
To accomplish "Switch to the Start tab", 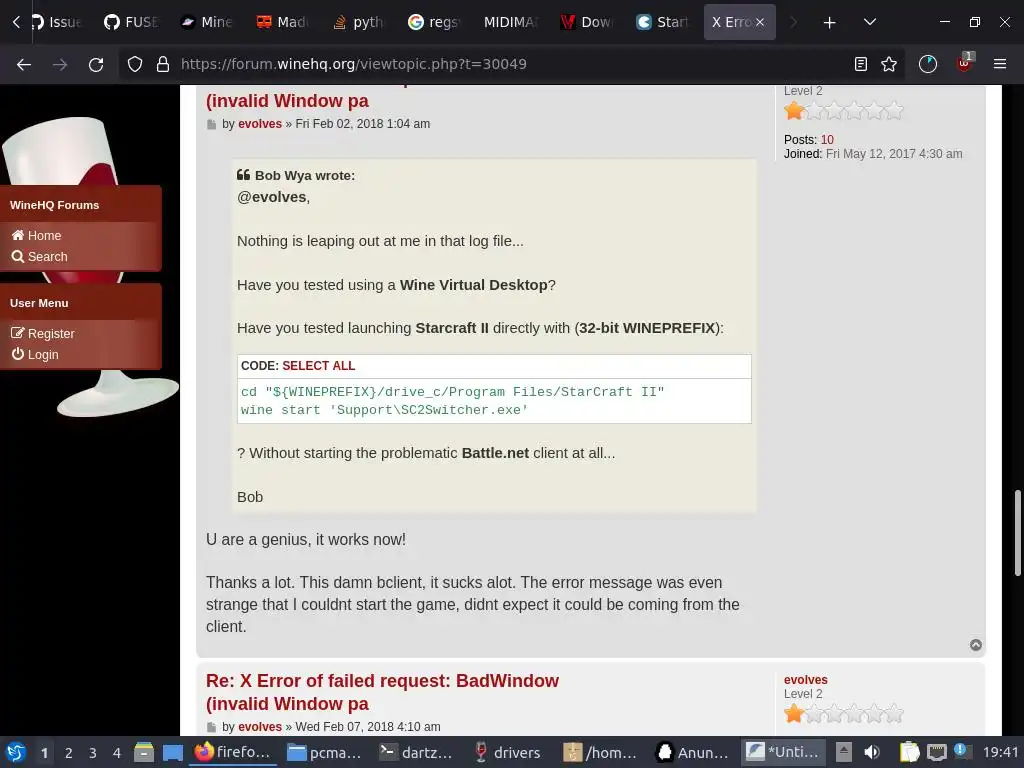I will [662, 22].
